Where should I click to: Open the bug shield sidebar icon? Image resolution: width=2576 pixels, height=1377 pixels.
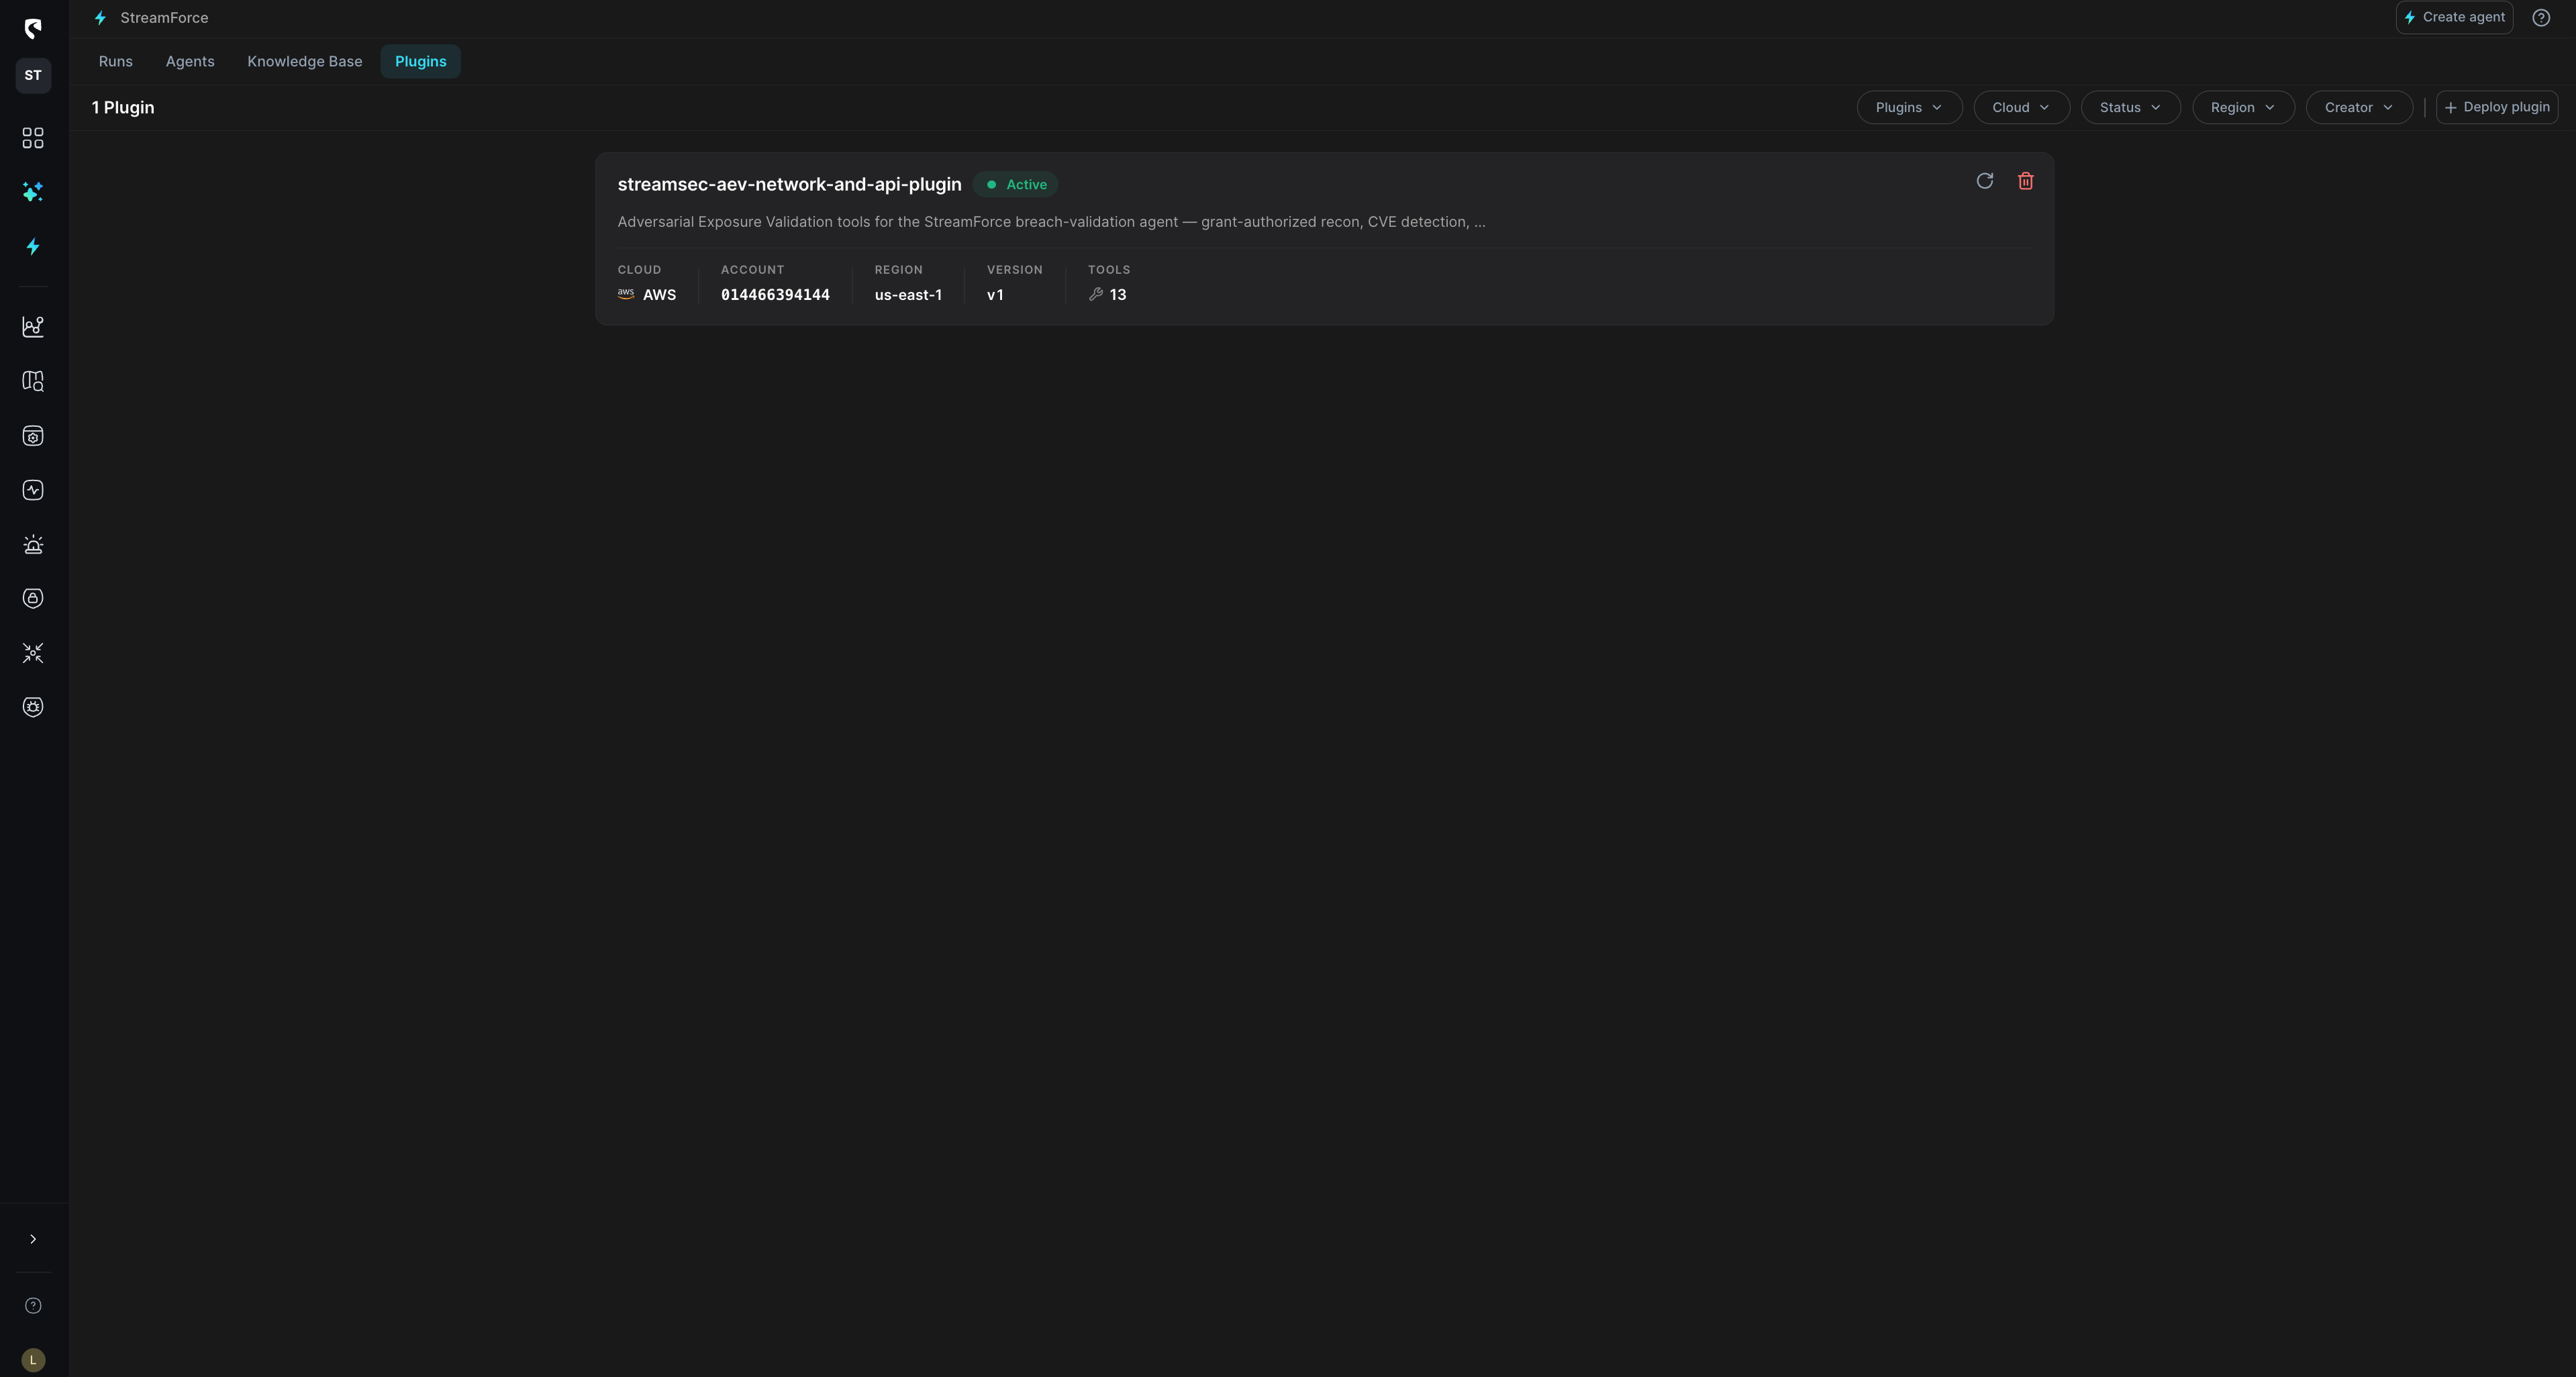(x=33, y=707)
